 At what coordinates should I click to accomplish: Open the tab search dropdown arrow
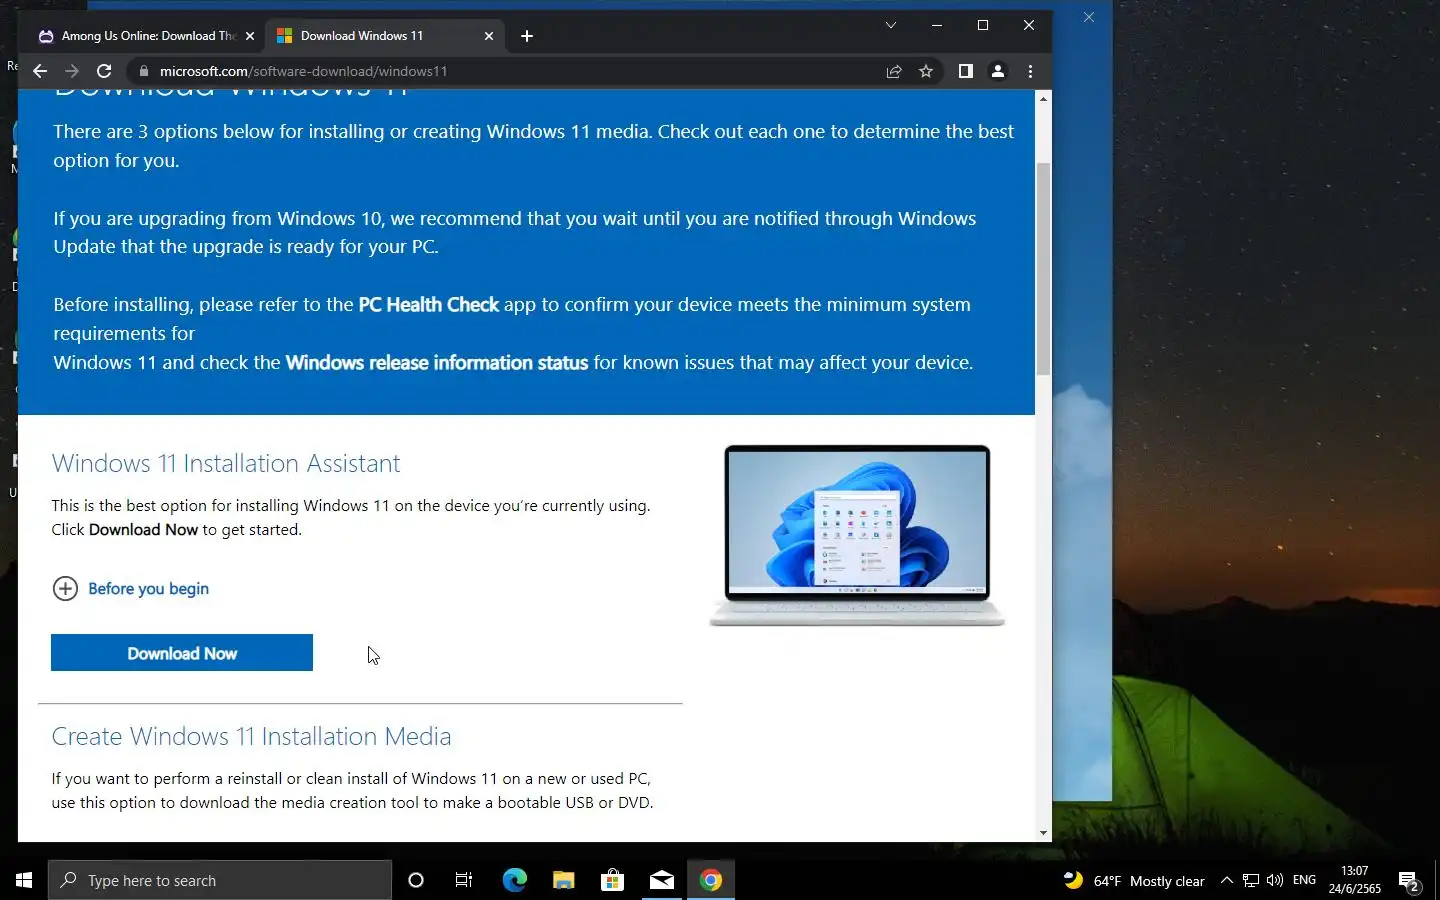click(x=891, y=25)
